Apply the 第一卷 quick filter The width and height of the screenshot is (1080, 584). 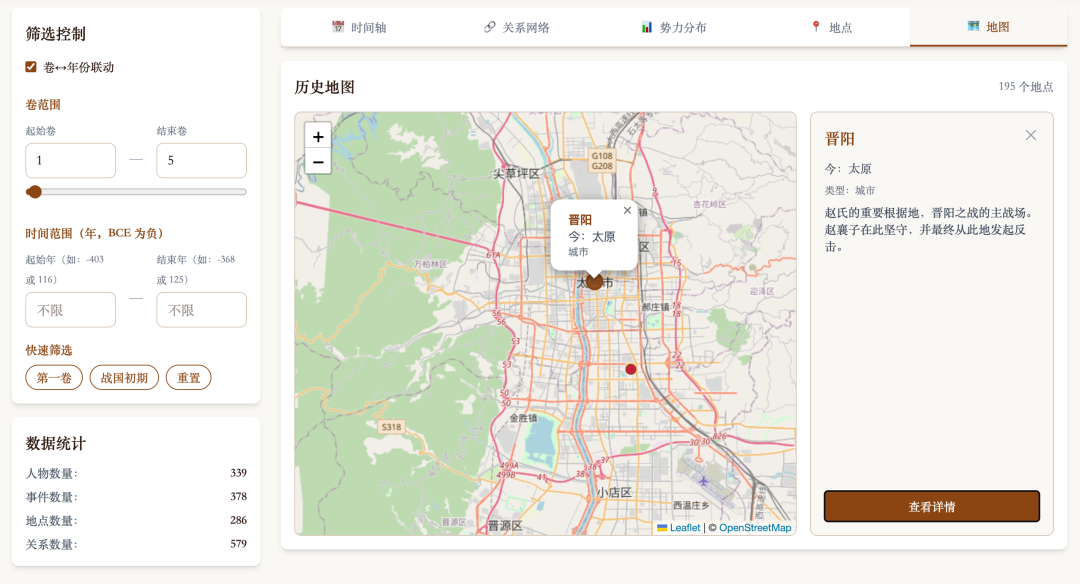54,377
